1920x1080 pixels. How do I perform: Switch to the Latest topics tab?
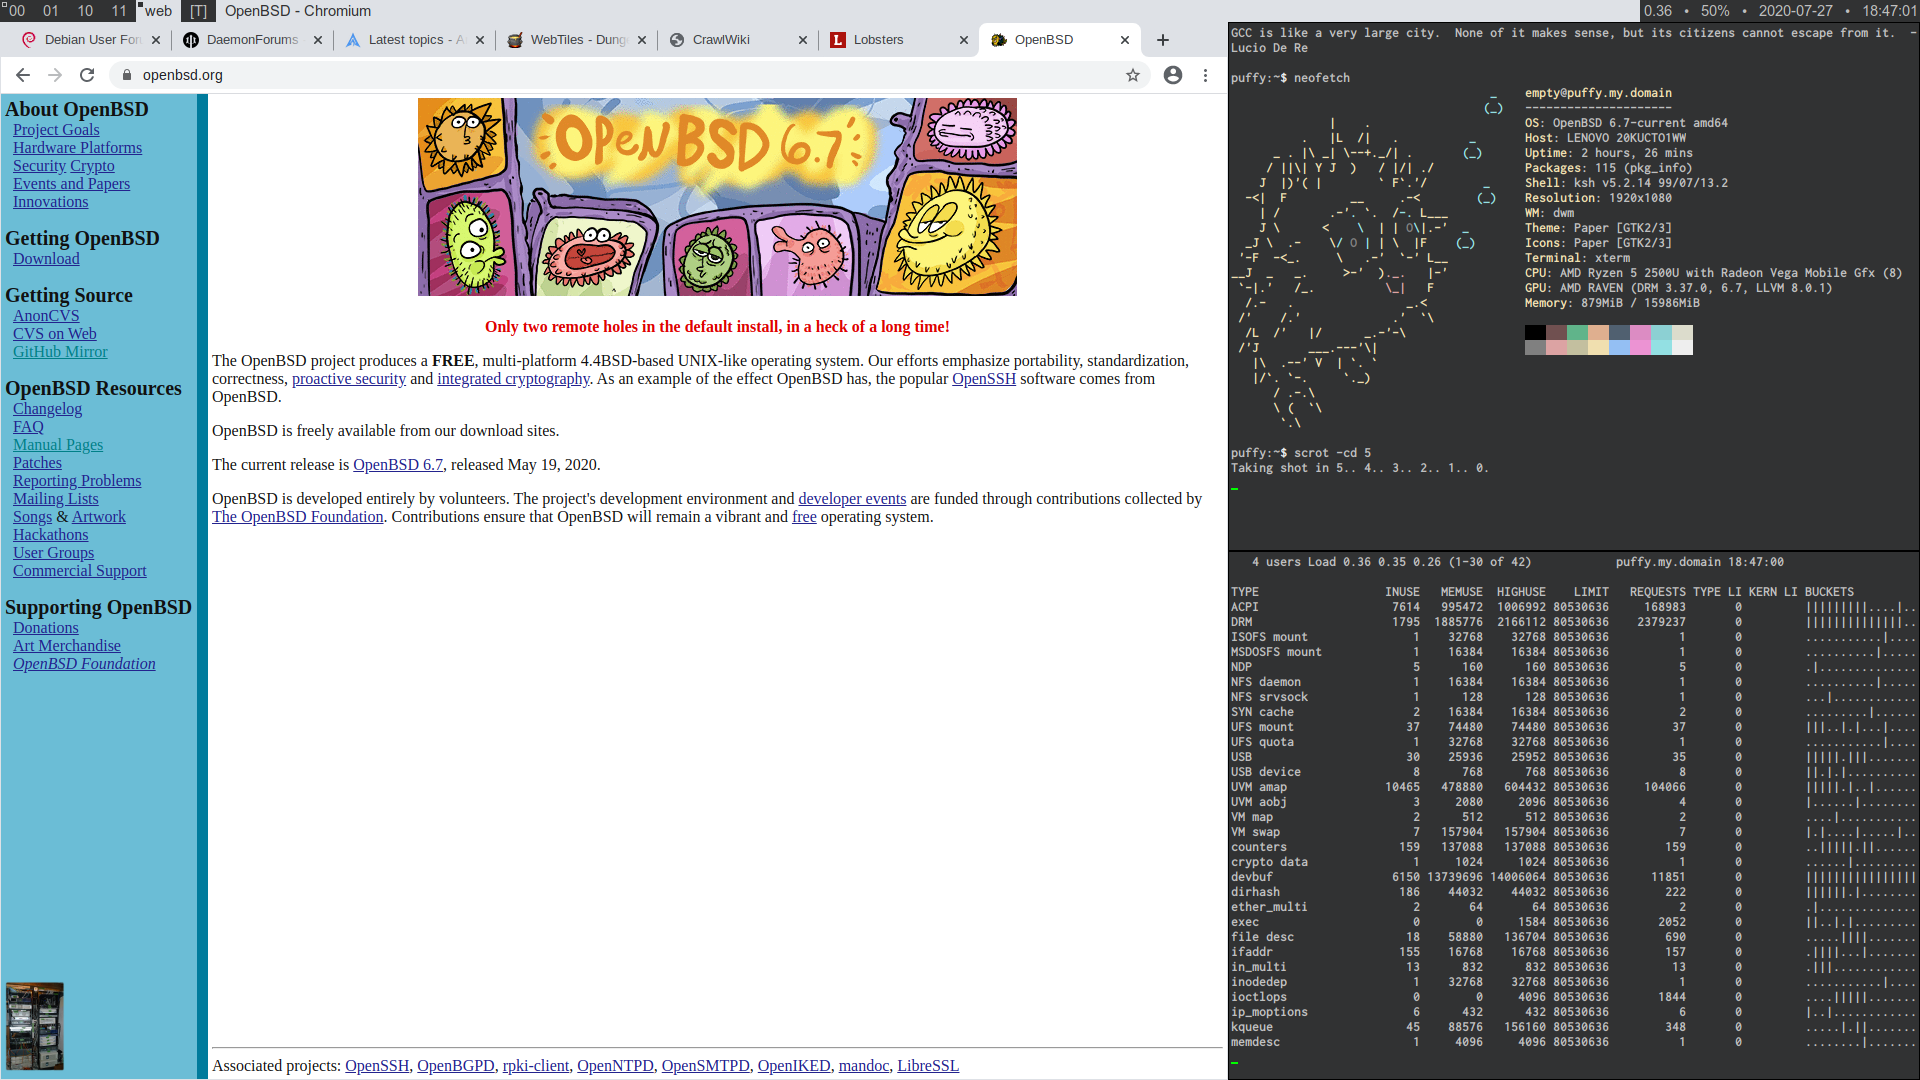(412, 40)
